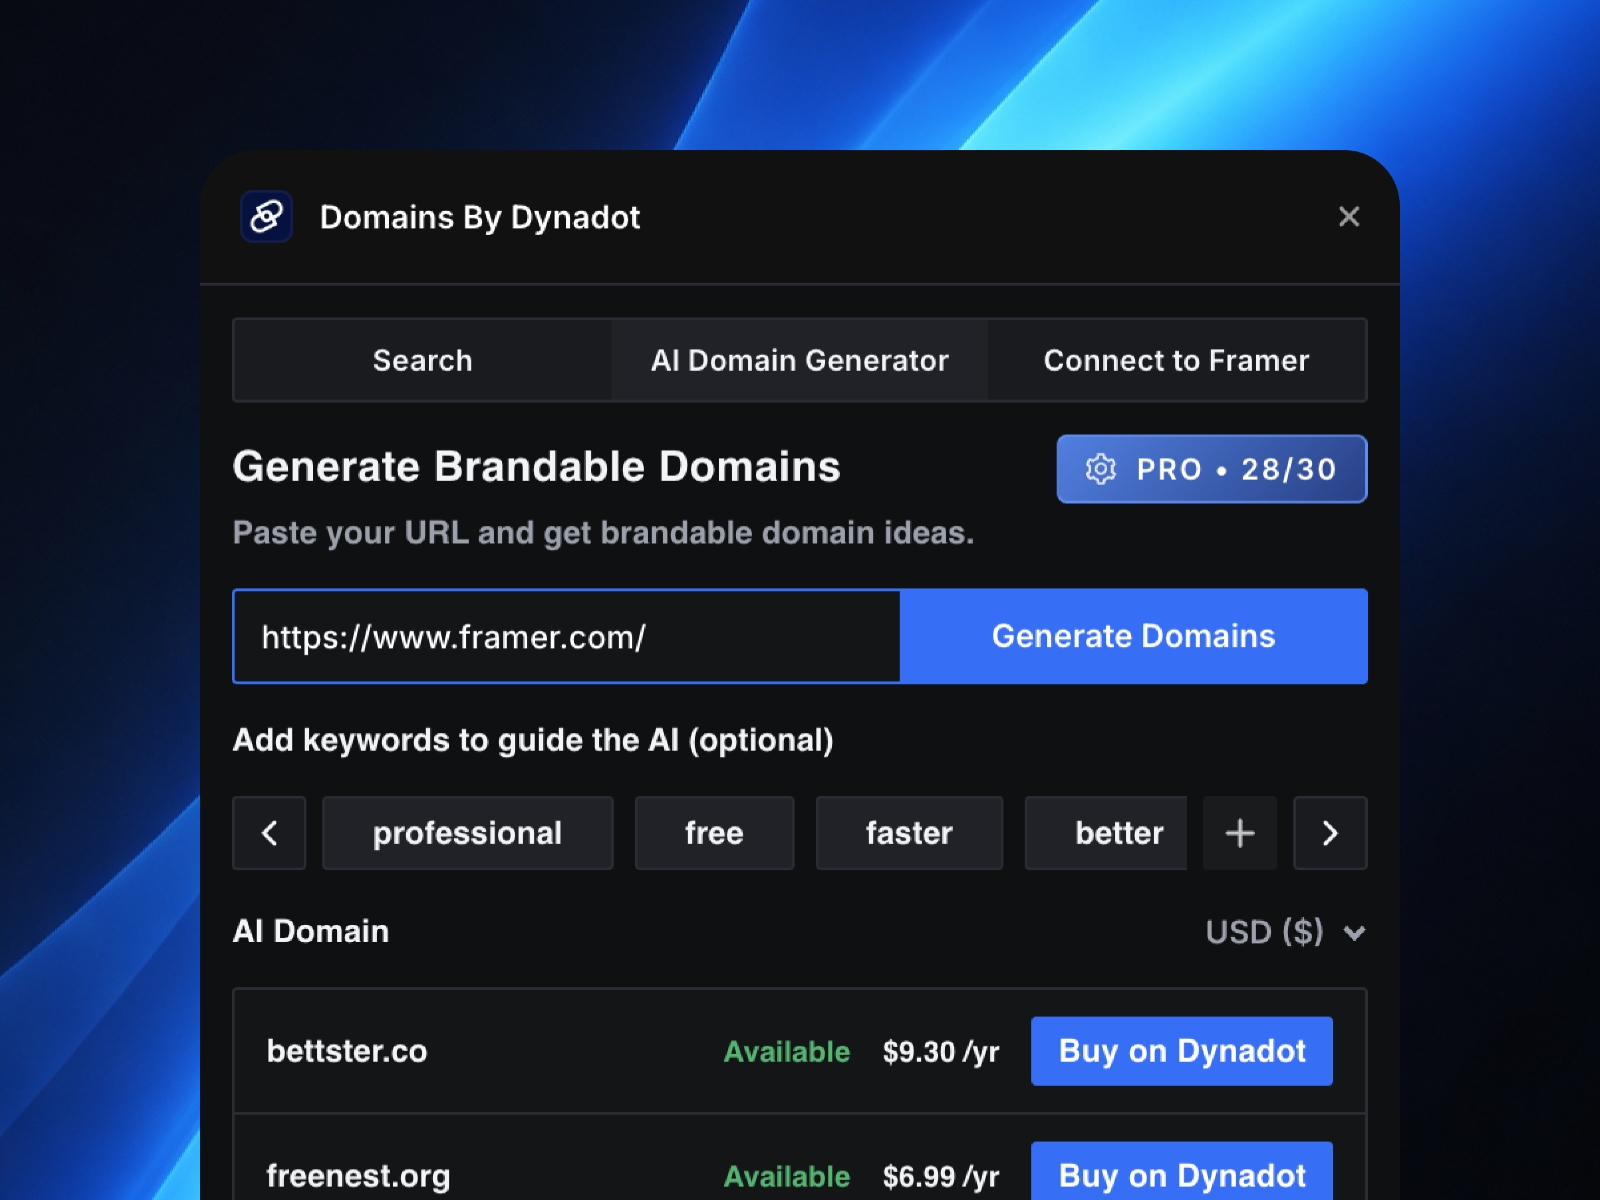Viewport: 1600px width, 1200px height.
Task: Buy bettster.co on Dynadot
Action: [1181, 1051]
